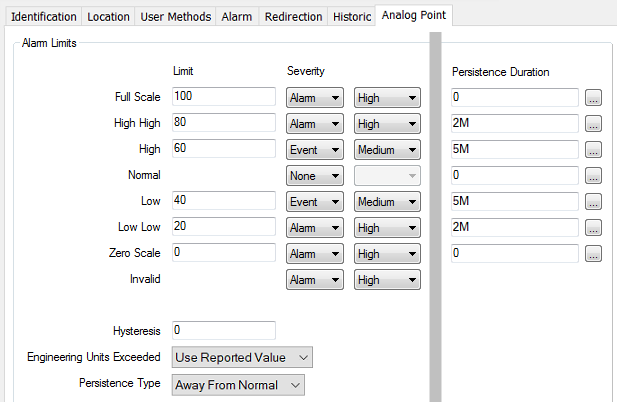Open ellipsis button for Zero Scale persistence

pyautogui.click(x=593, y=254)
